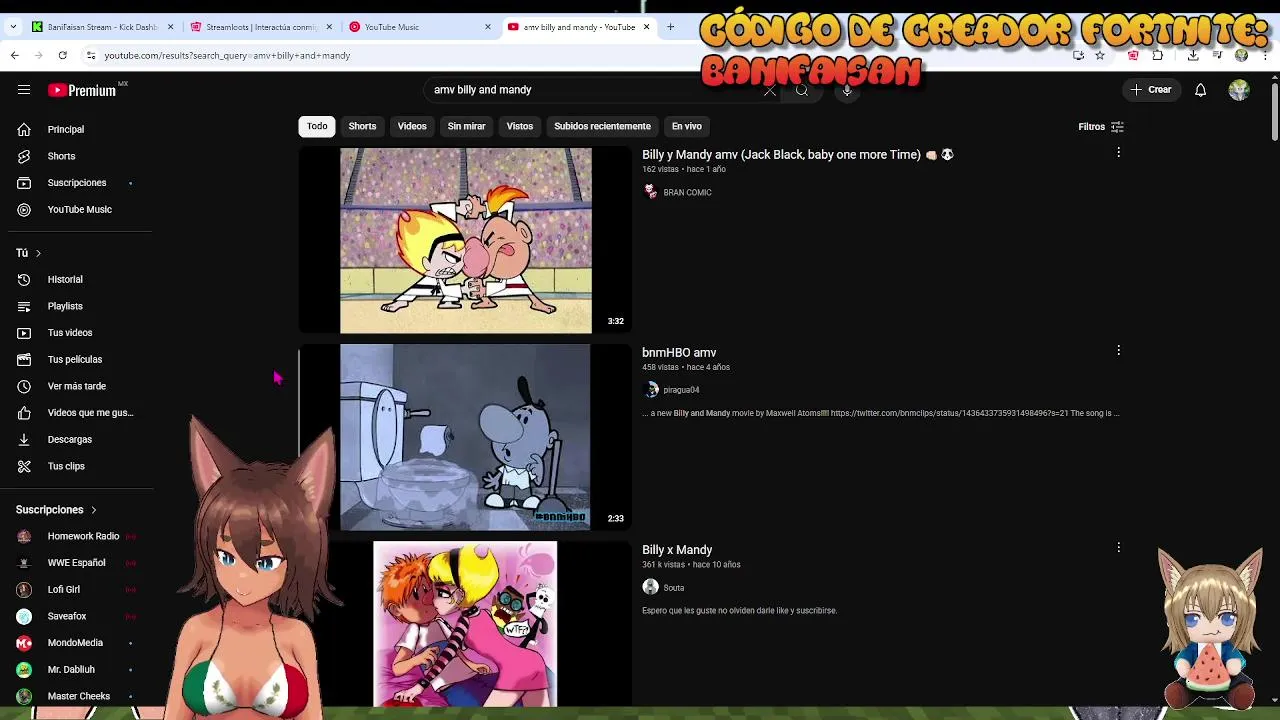Select Subidos recientemente filter chip
Screen dimensions: 1280x720
pos(602,126)
